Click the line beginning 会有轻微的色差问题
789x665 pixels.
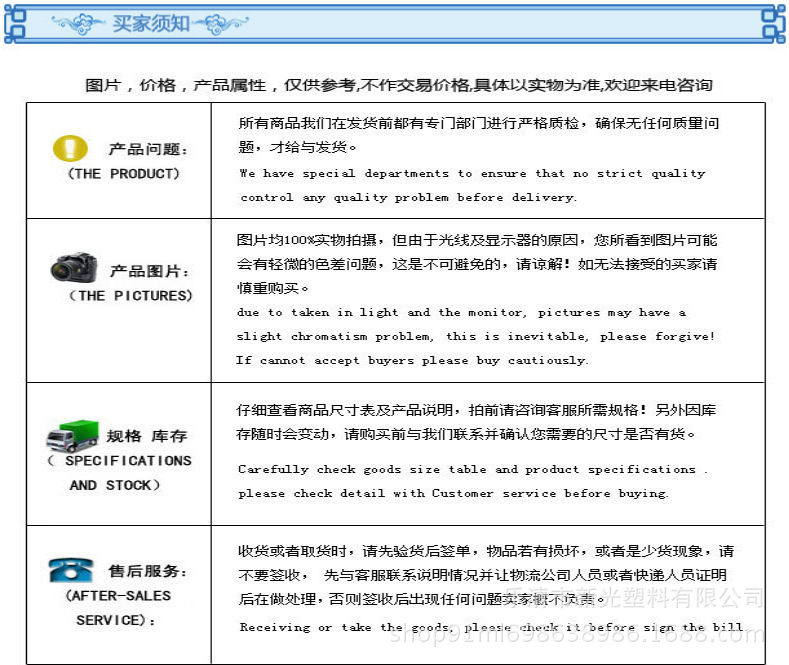click(477, 264)
